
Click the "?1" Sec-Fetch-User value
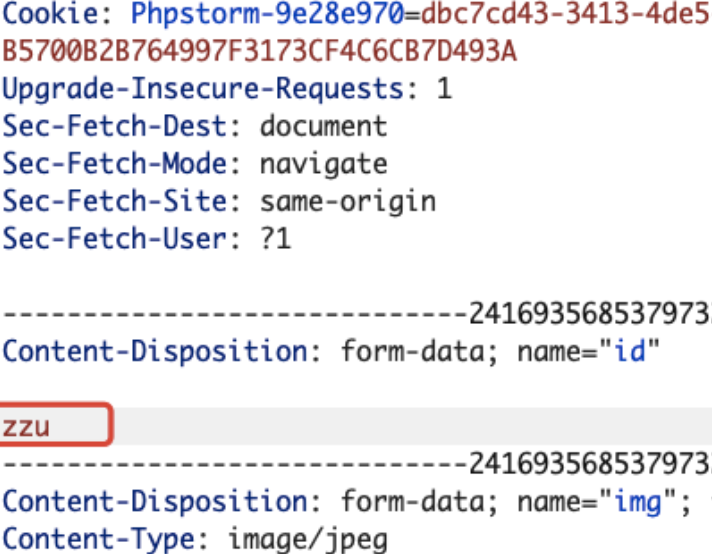[x=273, y=239]
